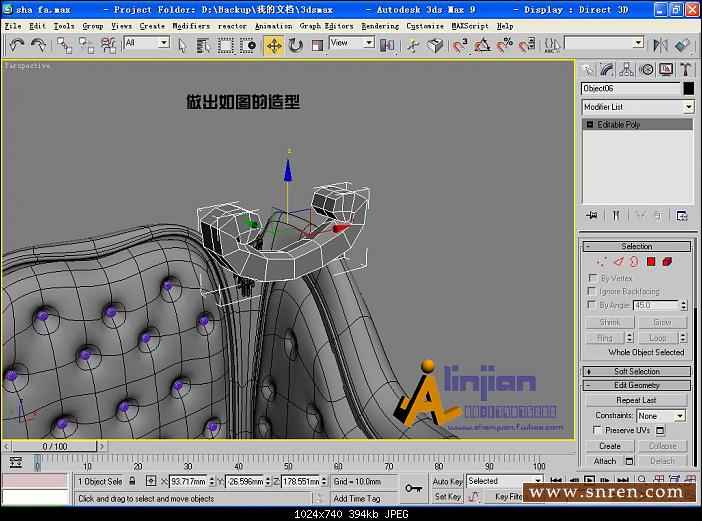Image resolution: width=702 pixels, height=521 pixels.
Task: Click the X coordinate input field
Action: 187,481
